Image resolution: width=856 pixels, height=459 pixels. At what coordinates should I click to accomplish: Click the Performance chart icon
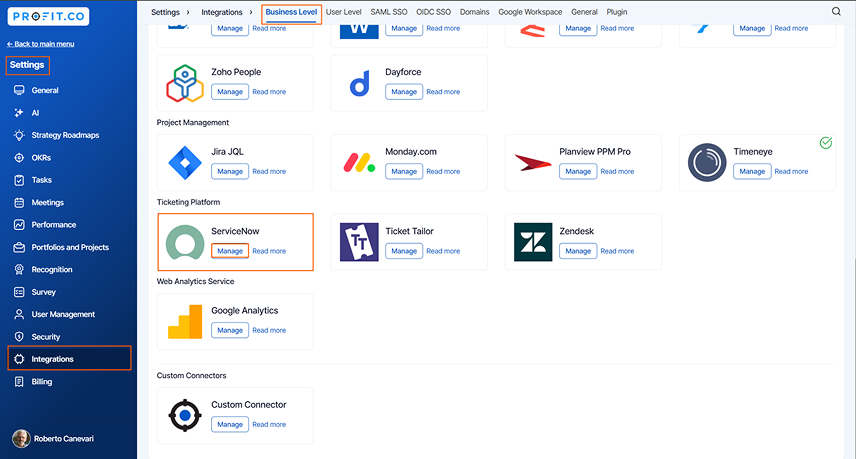19,225
